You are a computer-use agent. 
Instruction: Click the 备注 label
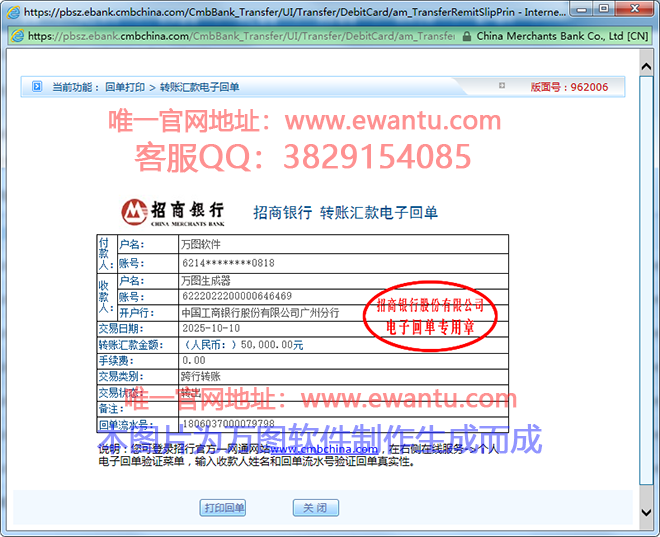(x=111, y=408)
